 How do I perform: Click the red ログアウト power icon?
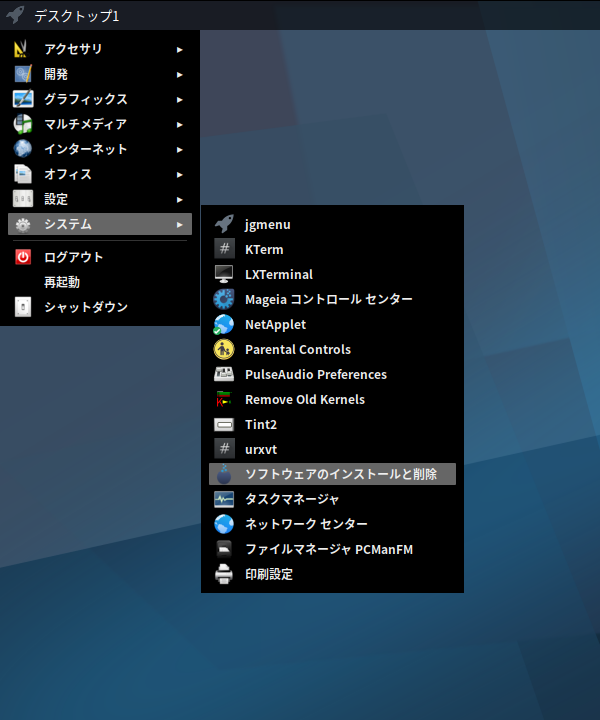coord(22,257)
